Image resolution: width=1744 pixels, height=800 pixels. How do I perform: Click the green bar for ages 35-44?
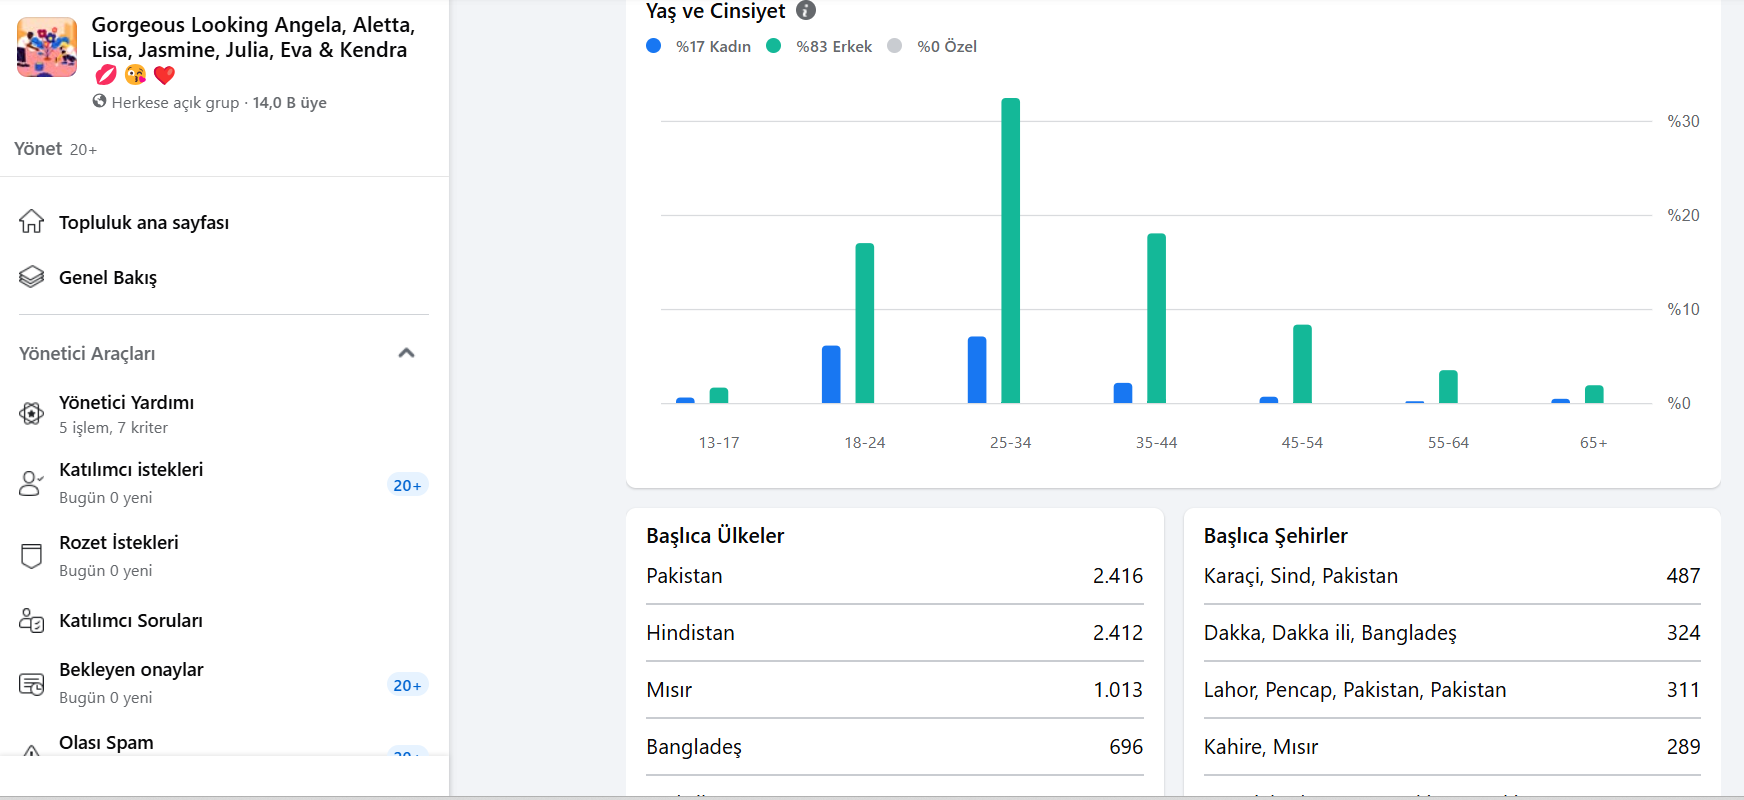coord(1157,318)
